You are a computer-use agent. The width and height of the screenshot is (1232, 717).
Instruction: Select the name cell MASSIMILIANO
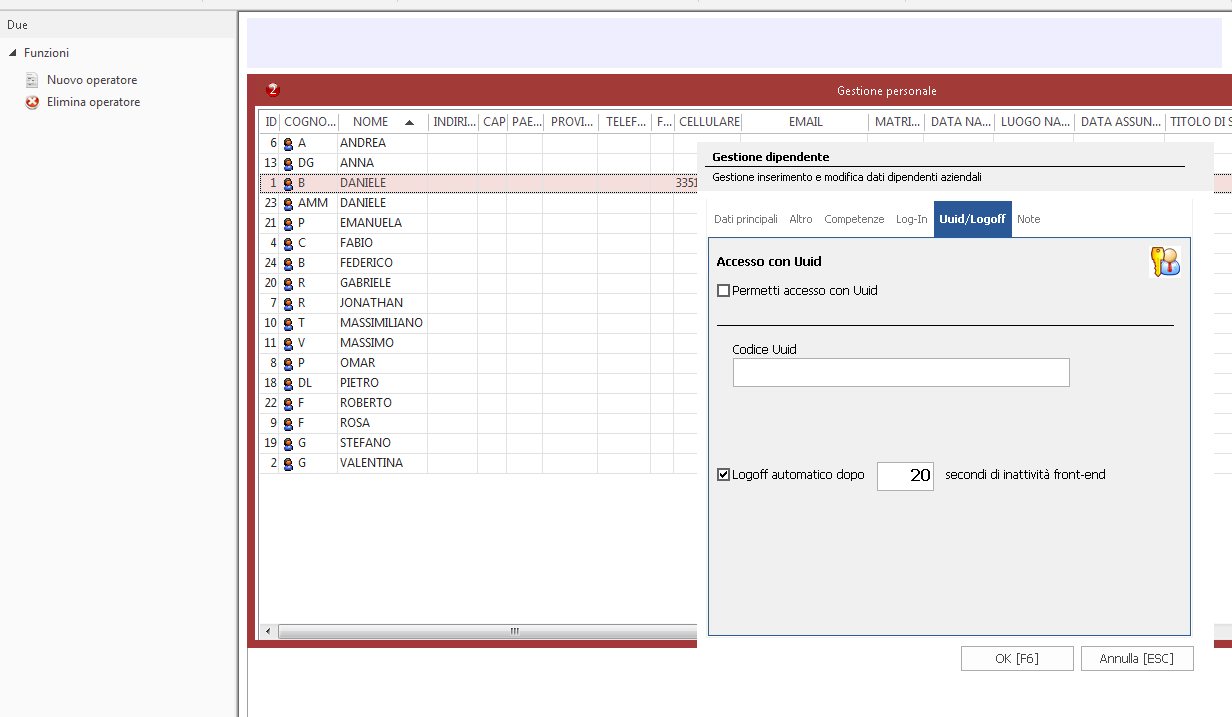383,323
